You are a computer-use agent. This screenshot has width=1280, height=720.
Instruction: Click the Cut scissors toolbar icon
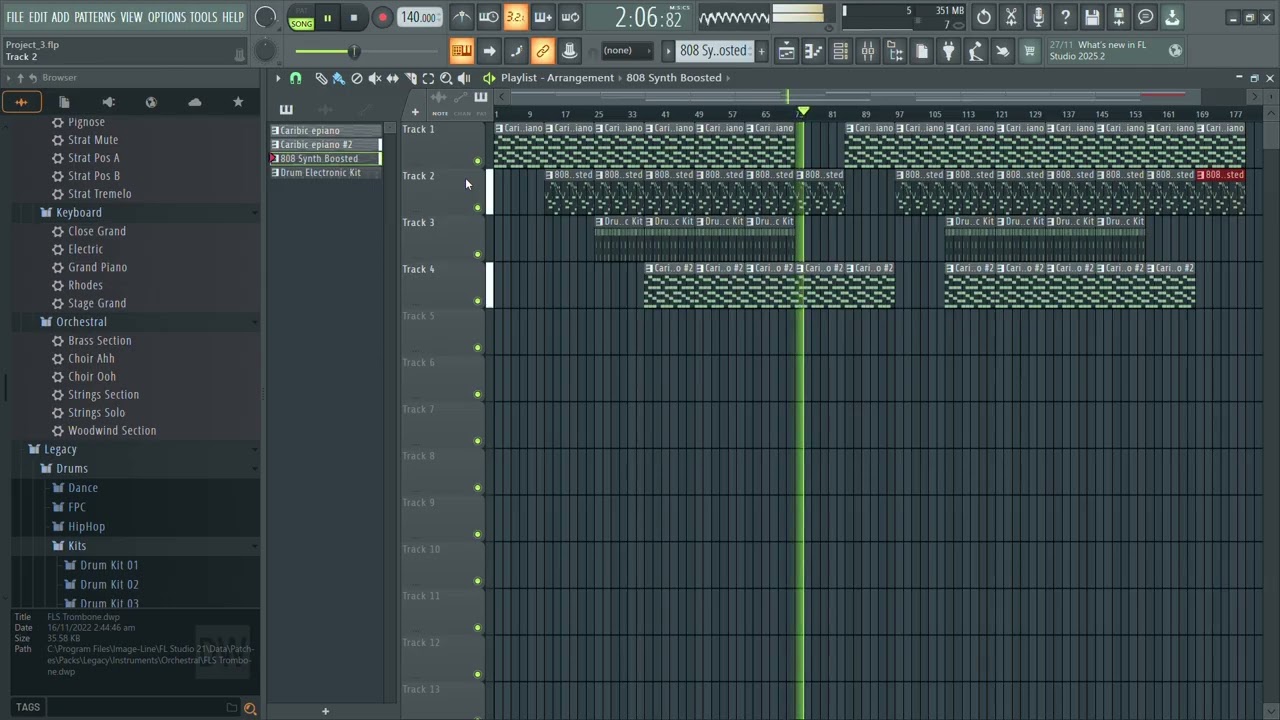pyautogui.click(x=1011, y=17)
